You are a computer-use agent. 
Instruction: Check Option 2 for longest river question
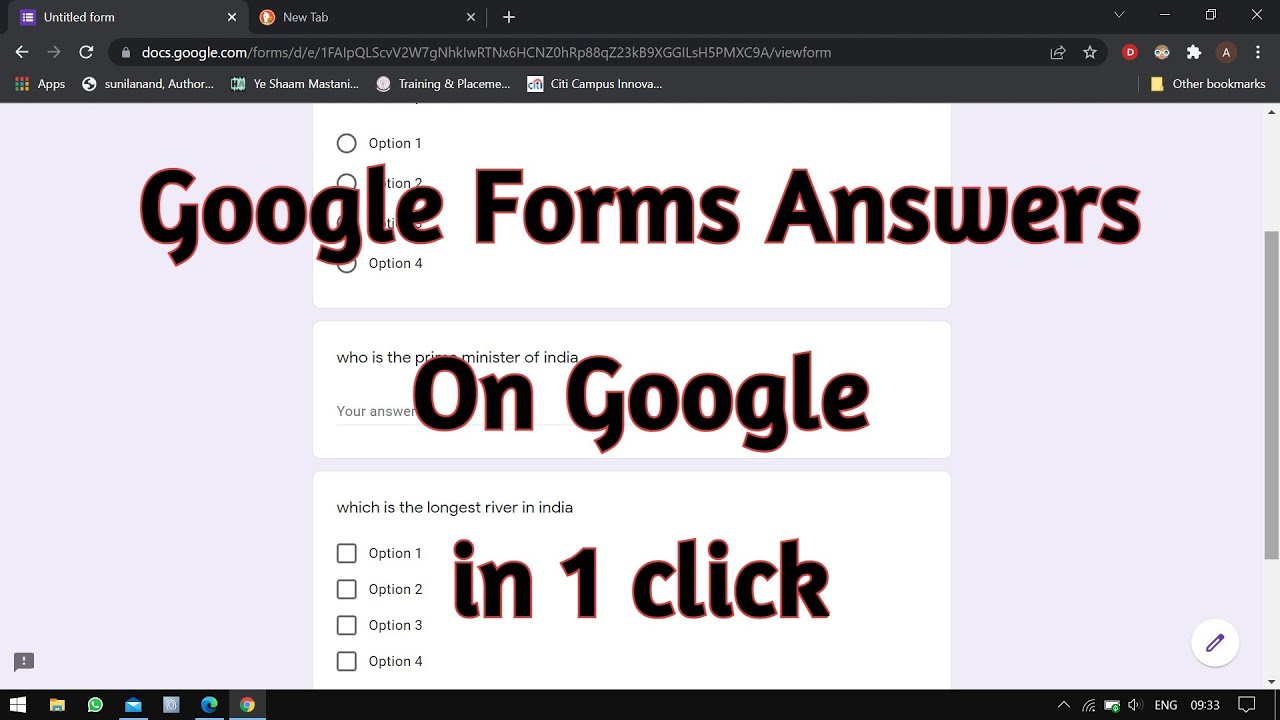point(347,589)
